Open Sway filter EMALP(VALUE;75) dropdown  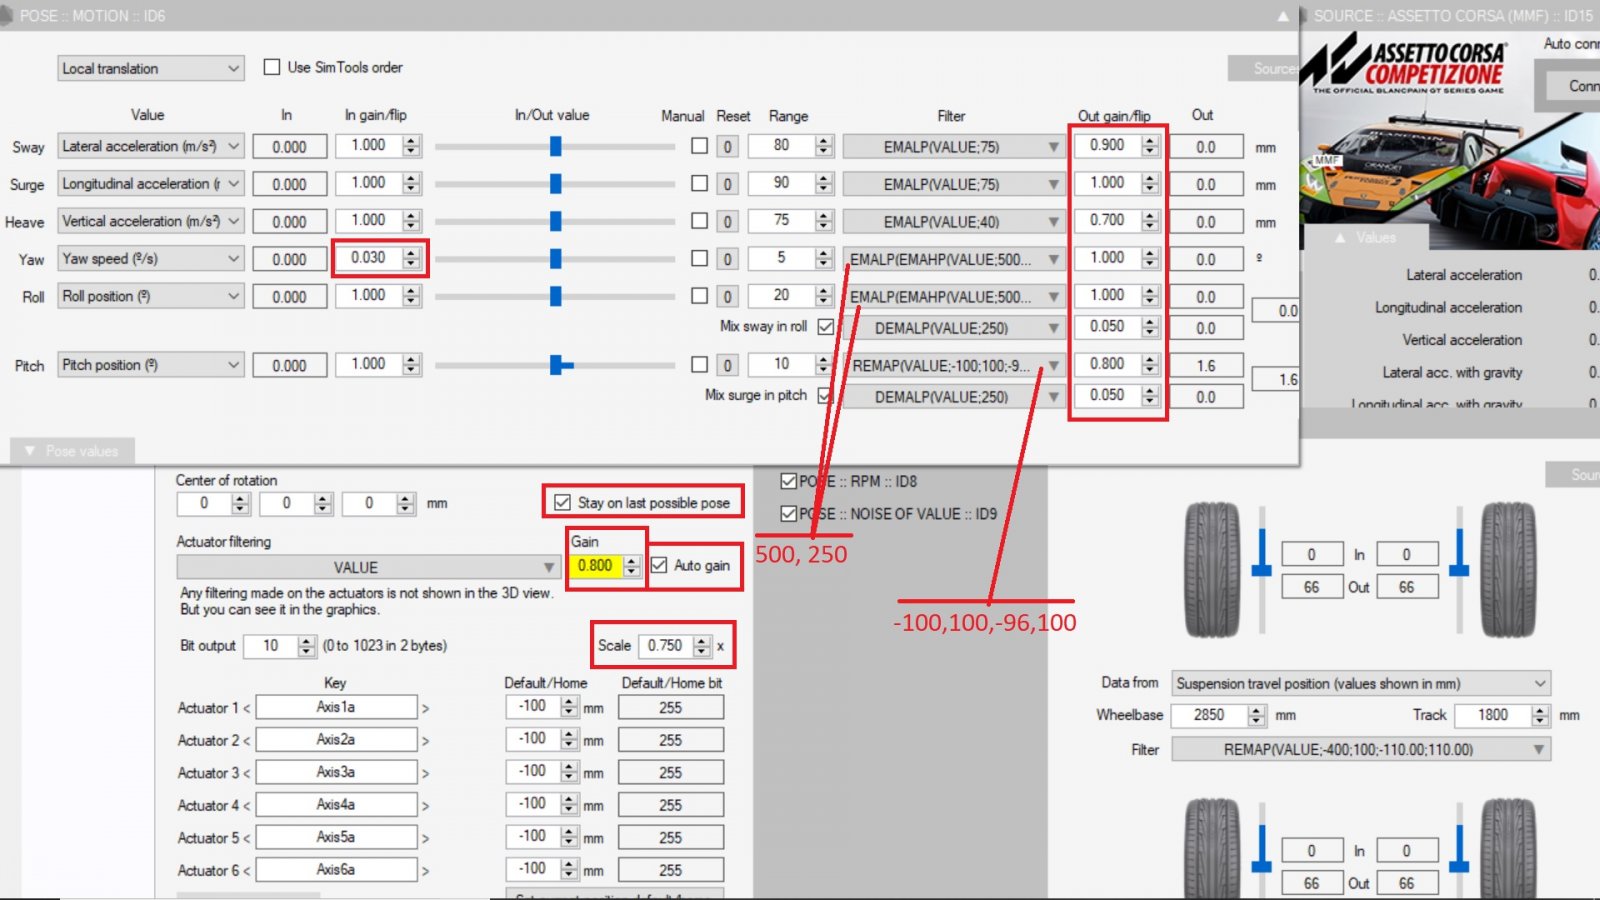click(951, 147)
